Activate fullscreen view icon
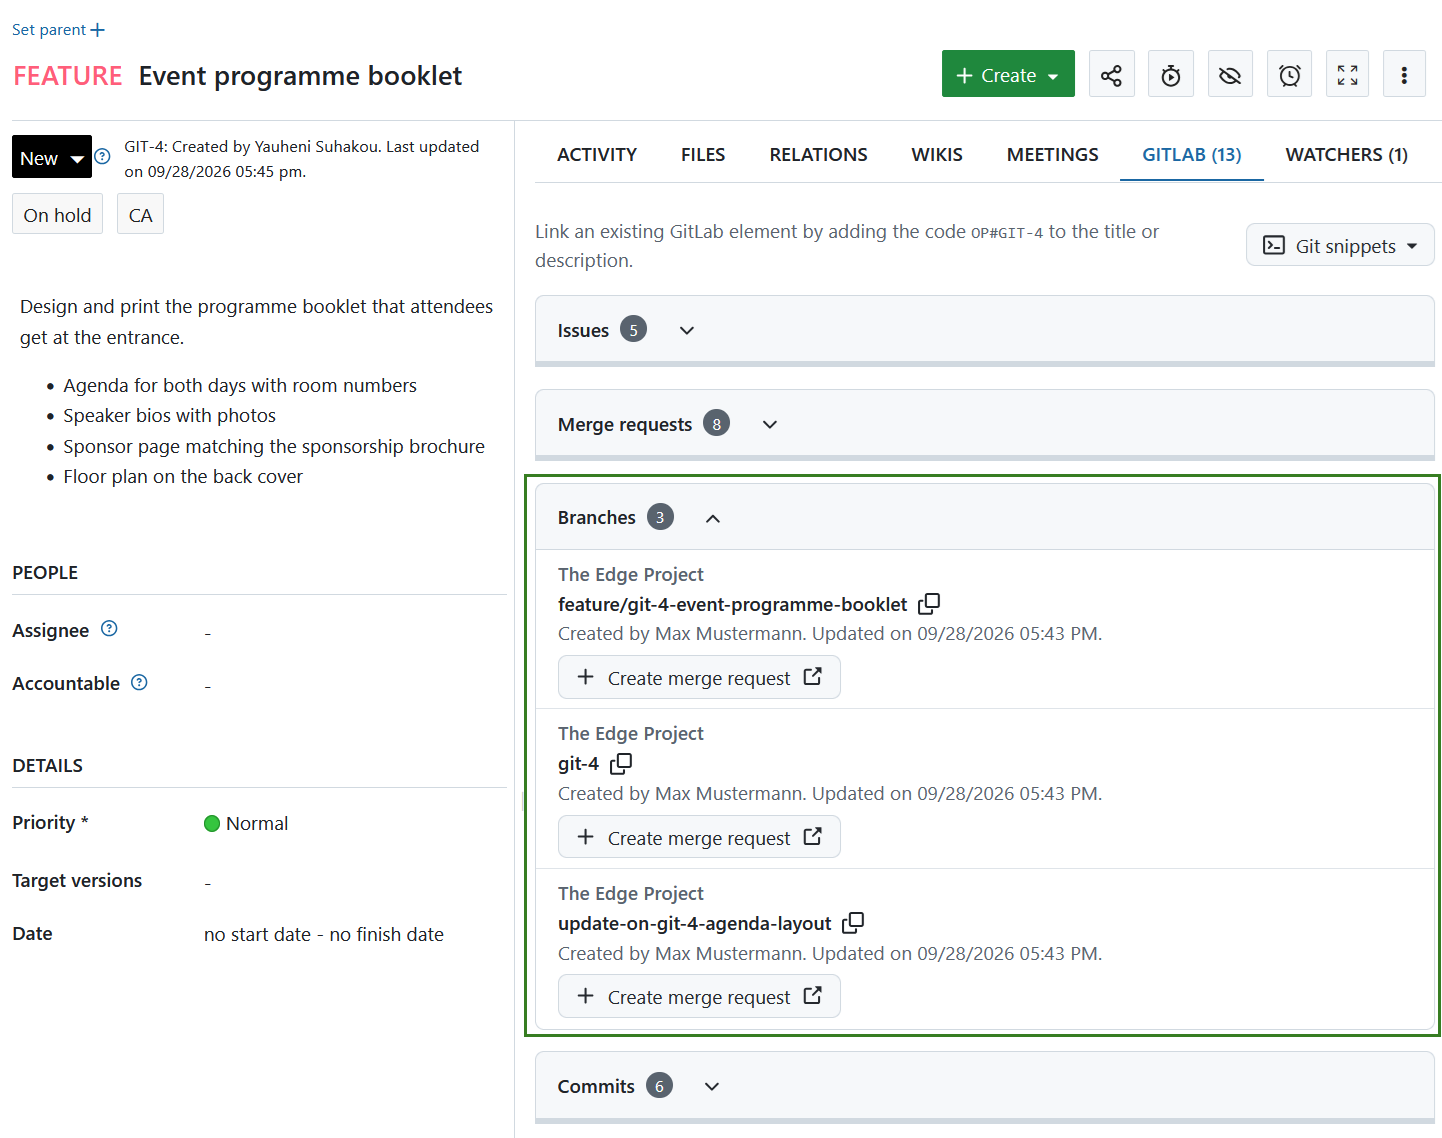This screenshot has width=1442, height=1138. 1348,75
